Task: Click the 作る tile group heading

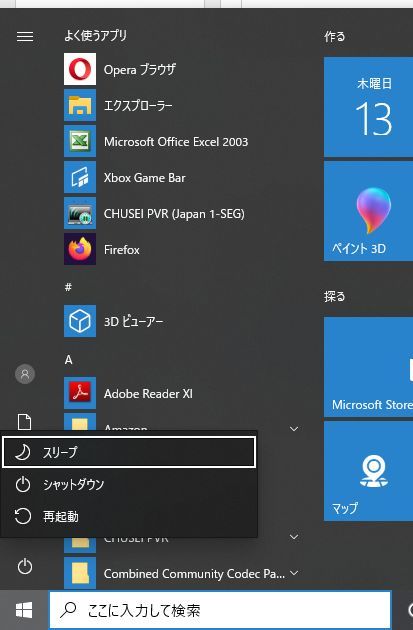Action: tap(335, 37)
